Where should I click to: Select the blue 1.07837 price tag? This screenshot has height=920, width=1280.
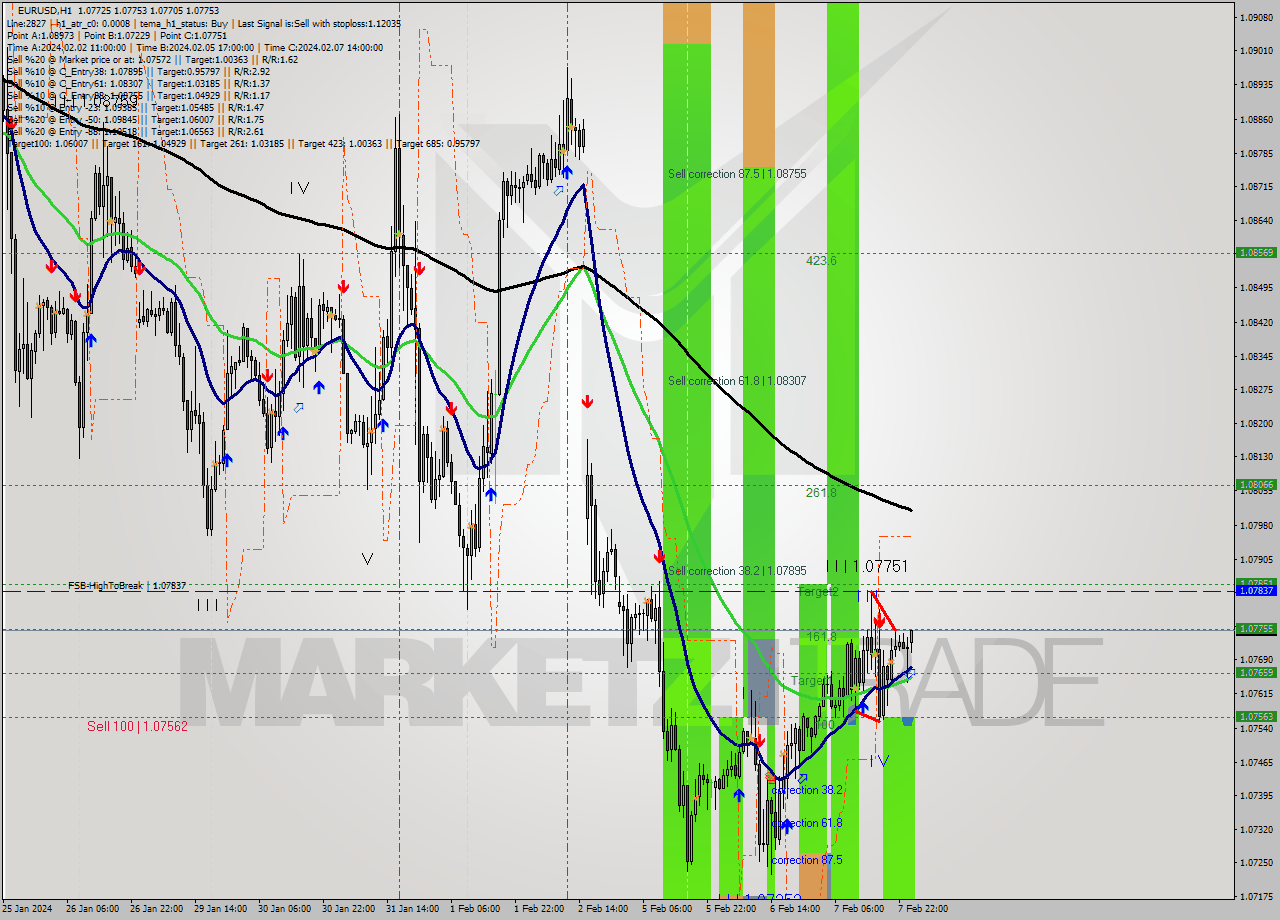(1256, 591)
